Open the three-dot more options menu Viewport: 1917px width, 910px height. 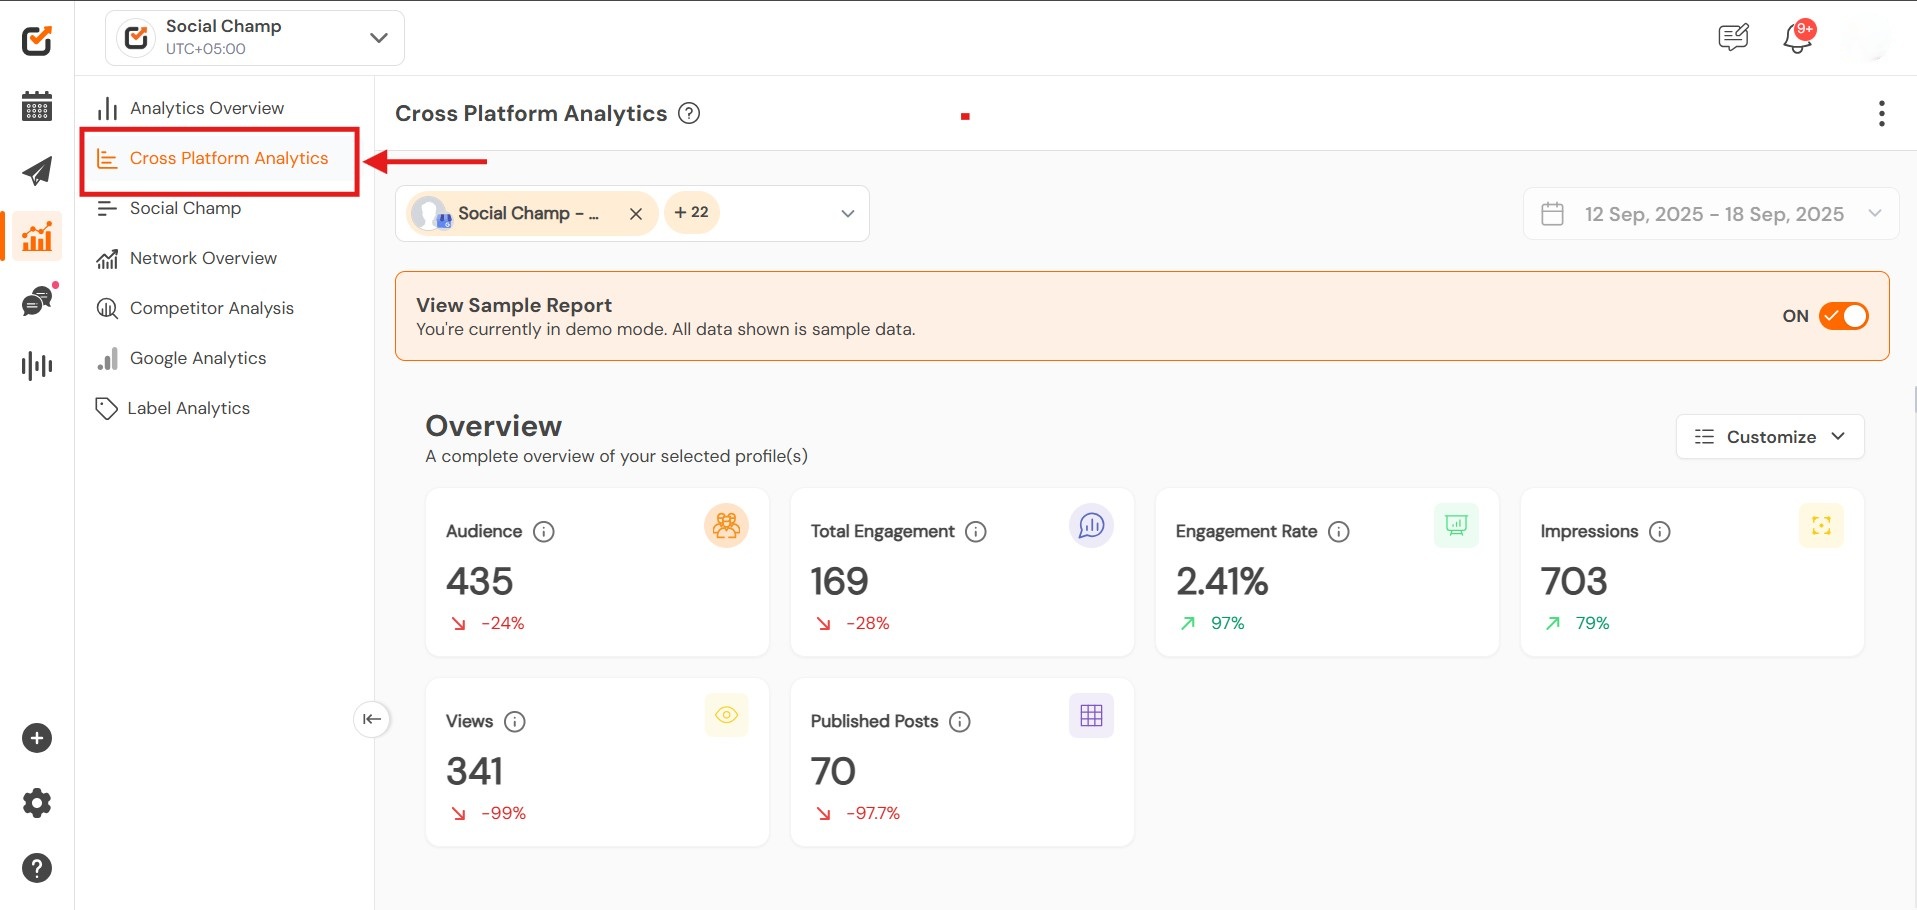point(1881,113)
